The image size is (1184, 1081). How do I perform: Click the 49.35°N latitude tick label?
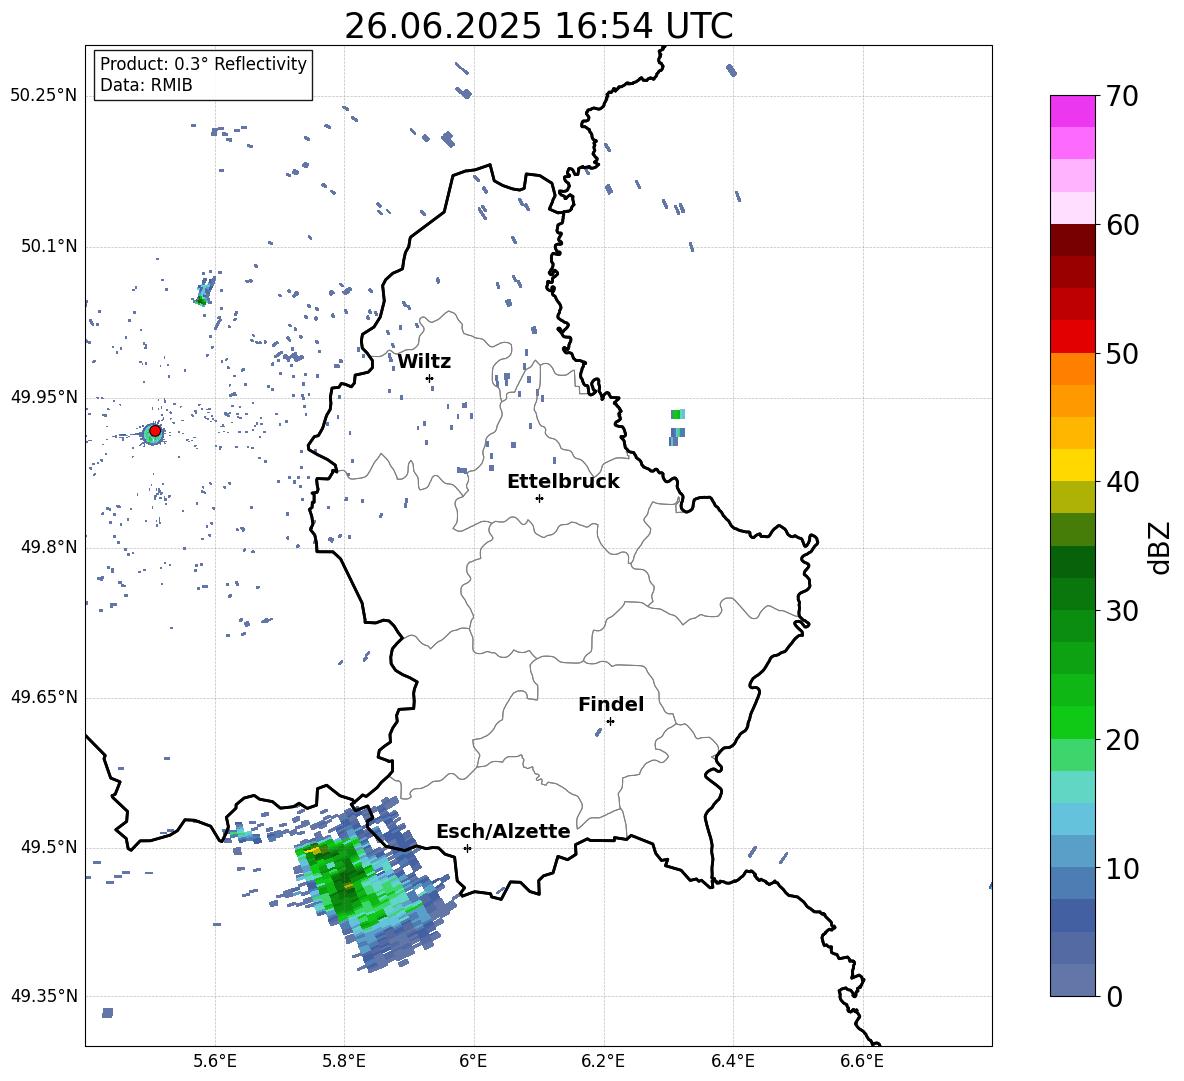pos(44,996)
